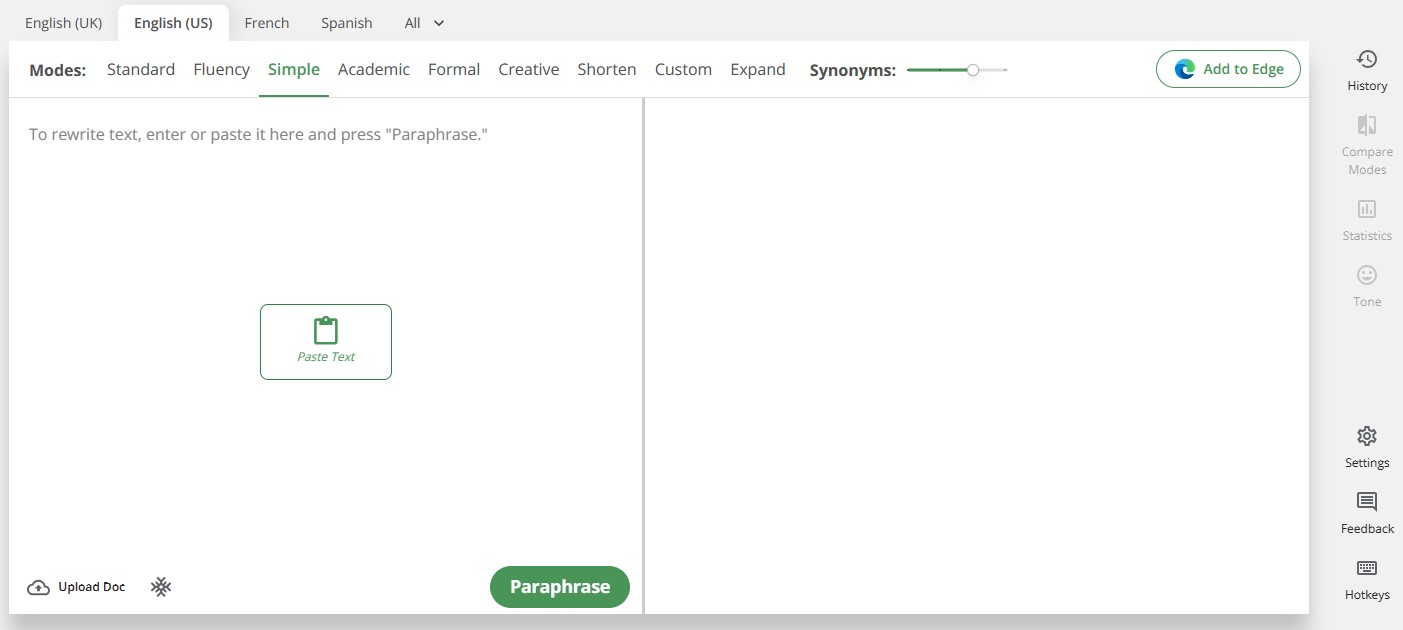The image size is (1403, 630).
Task: Click the freeze words snowflake icon
Action: [x=161, y=587]
